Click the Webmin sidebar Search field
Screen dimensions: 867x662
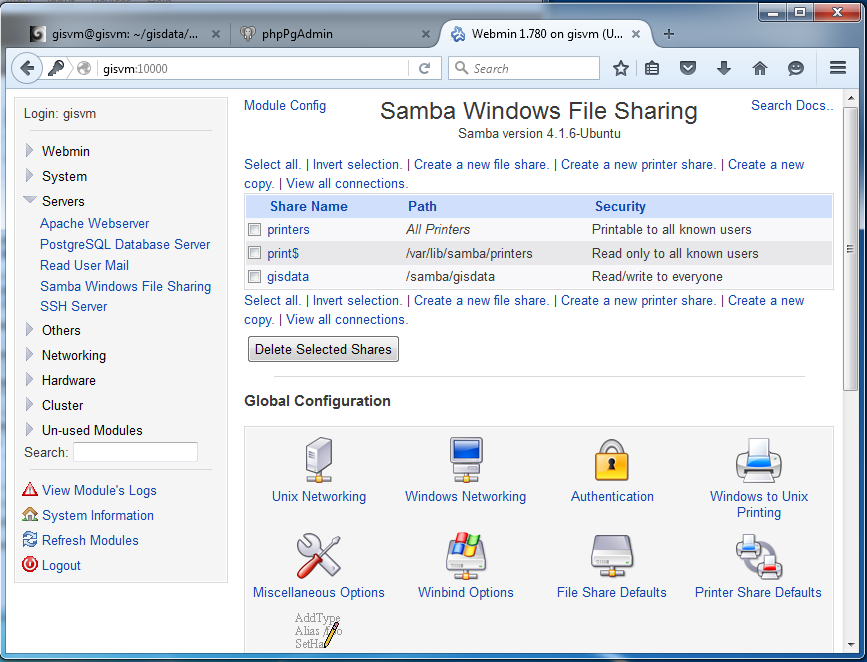[135, 452]
